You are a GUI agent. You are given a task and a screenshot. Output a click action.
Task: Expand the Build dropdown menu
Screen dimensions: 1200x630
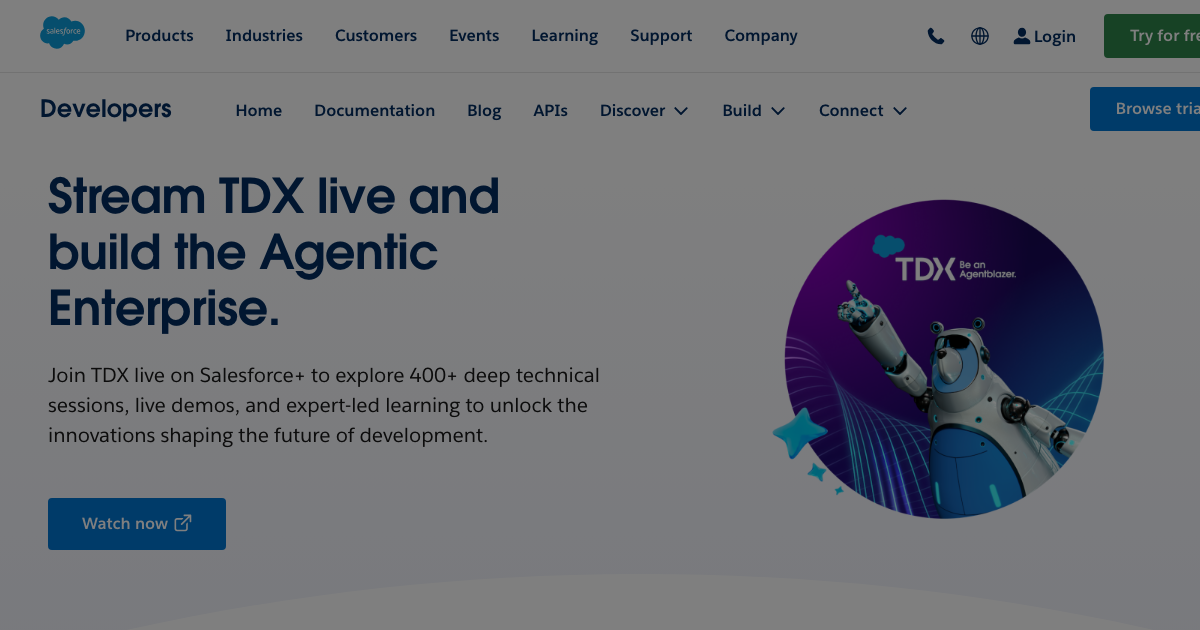coord(753,110)
